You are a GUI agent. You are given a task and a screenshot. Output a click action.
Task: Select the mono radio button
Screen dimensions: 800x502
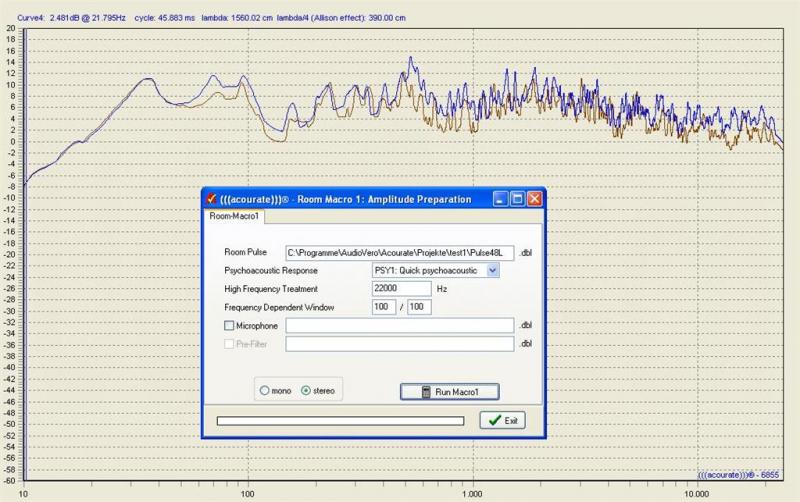click(x=264, y=391)
